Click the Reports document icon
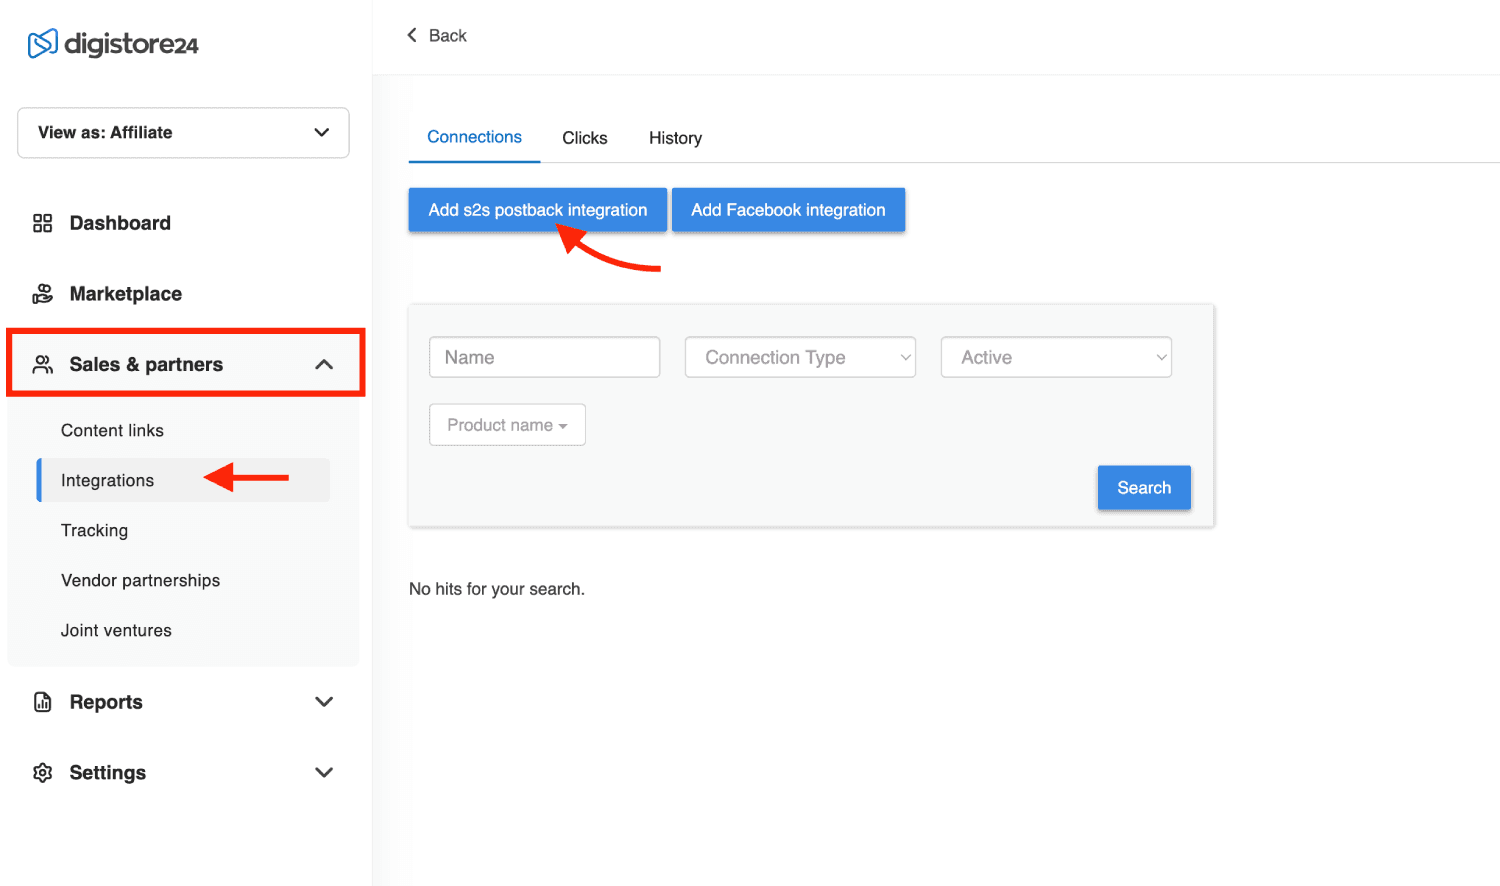1500x886 pixels. click(42, 702)
